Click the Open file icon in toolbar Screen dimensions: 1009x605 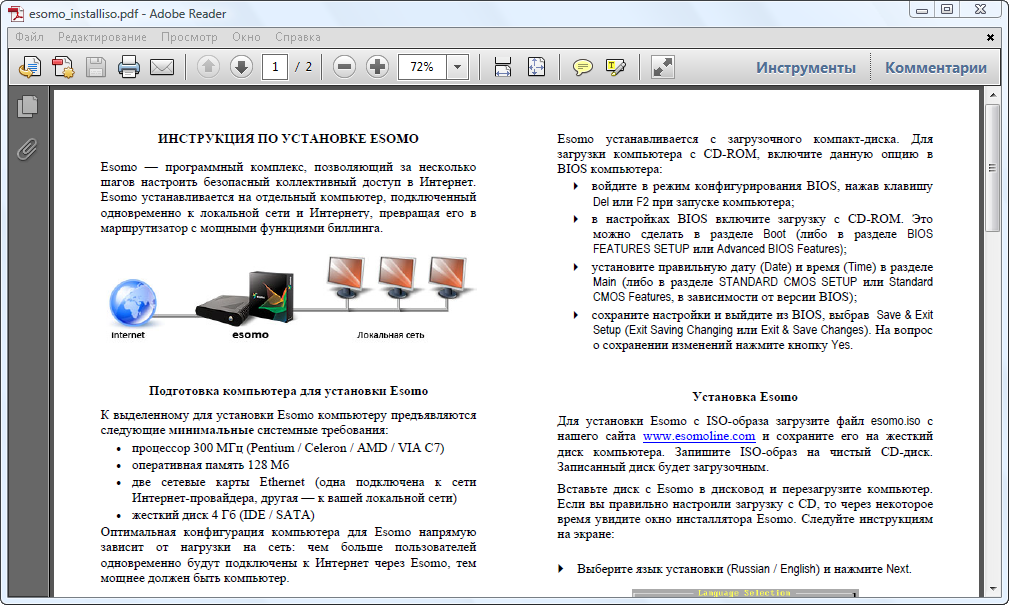click(30, 67)
